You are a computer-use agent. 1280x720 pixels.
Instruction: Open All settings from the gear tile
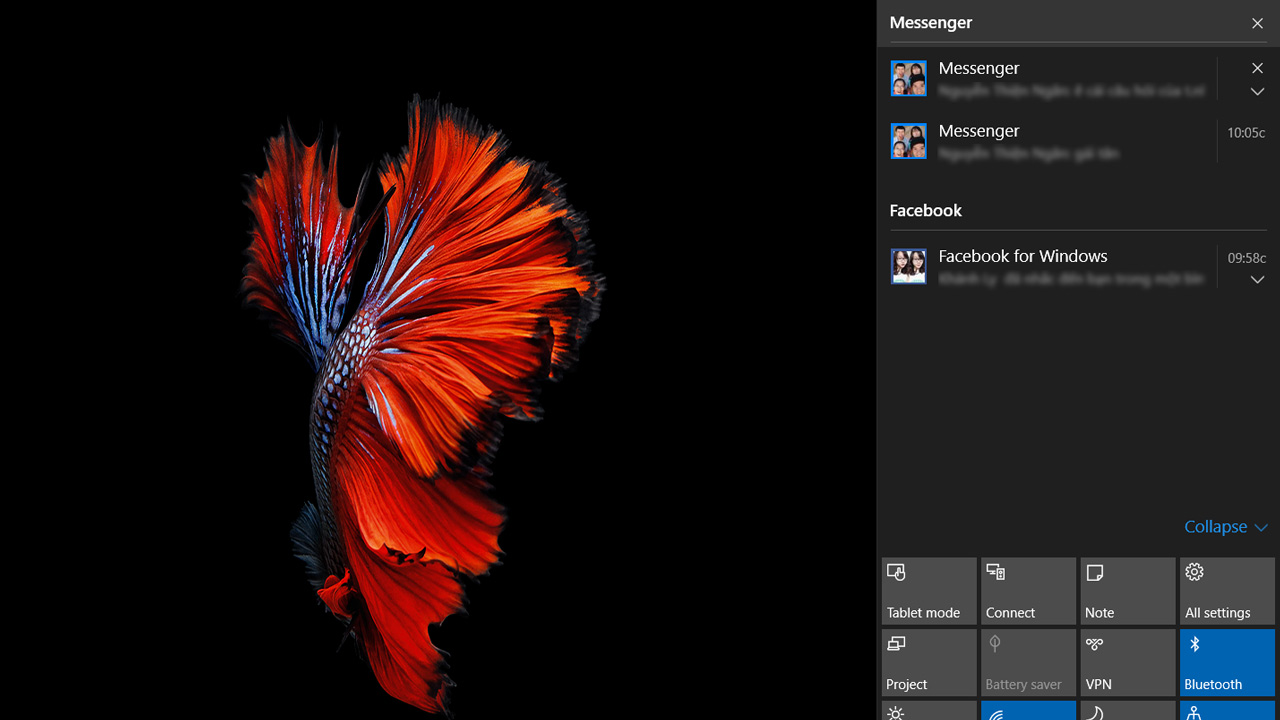point(1227,591)
